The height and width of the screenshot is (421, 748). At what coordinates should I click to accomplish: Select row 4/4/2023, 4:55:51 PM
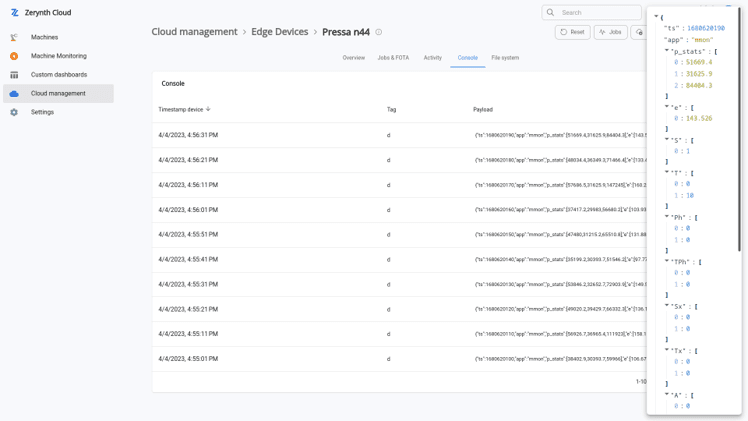click(400, 235)
